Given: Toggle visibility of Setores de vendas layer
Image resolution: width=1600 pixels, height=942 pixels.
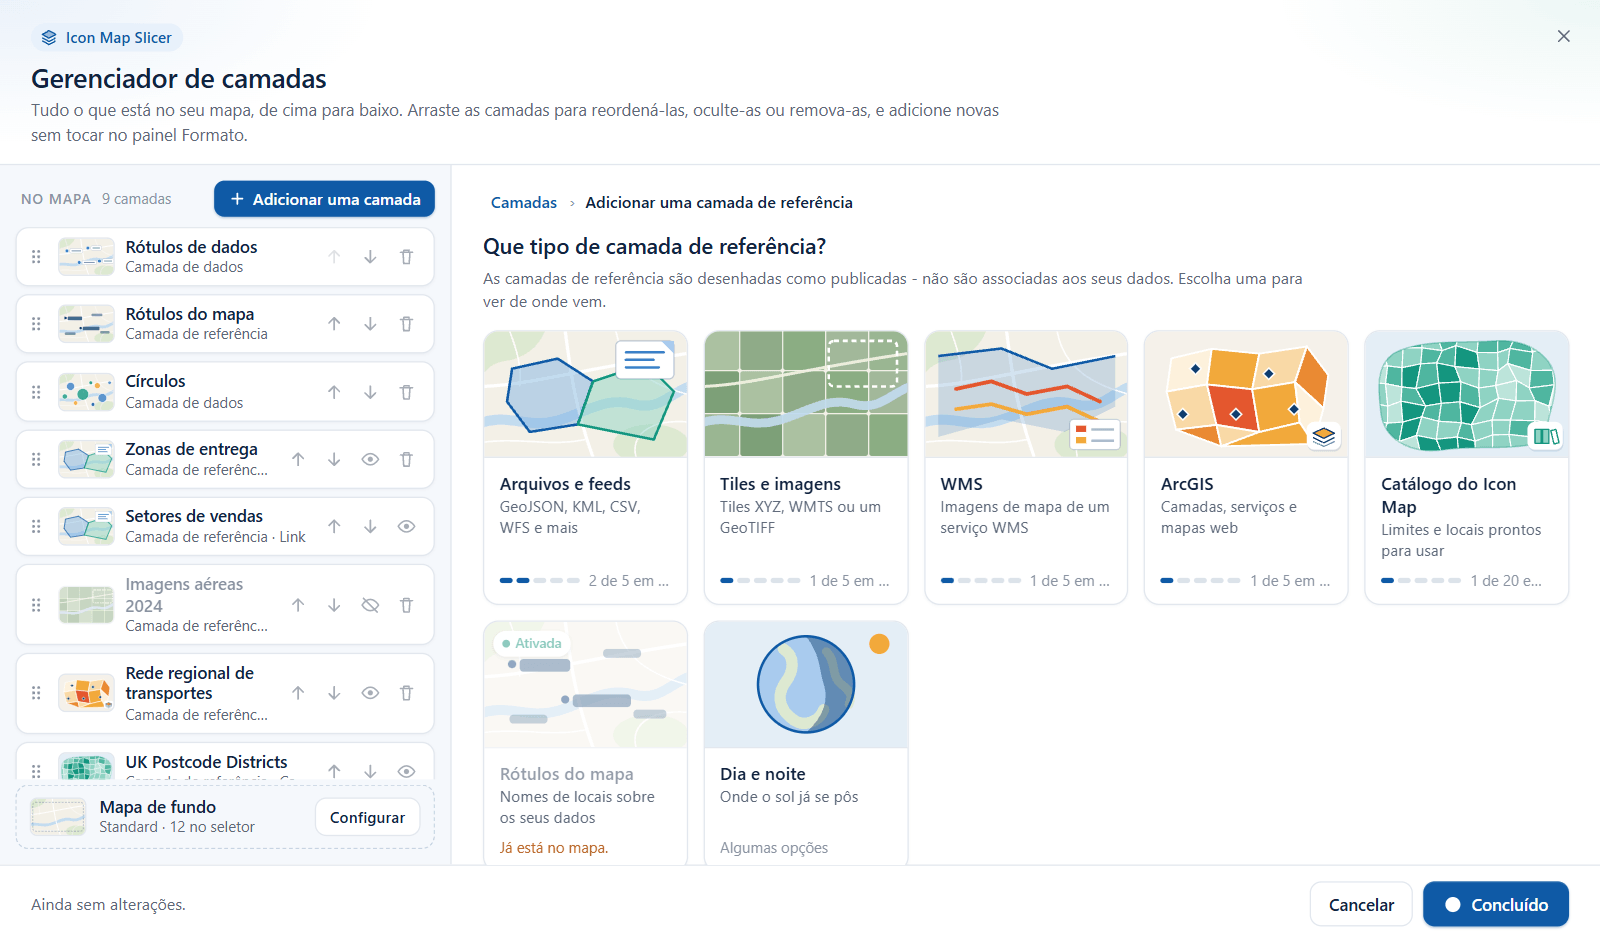Looking at the screenshot, I should [406, 526].
